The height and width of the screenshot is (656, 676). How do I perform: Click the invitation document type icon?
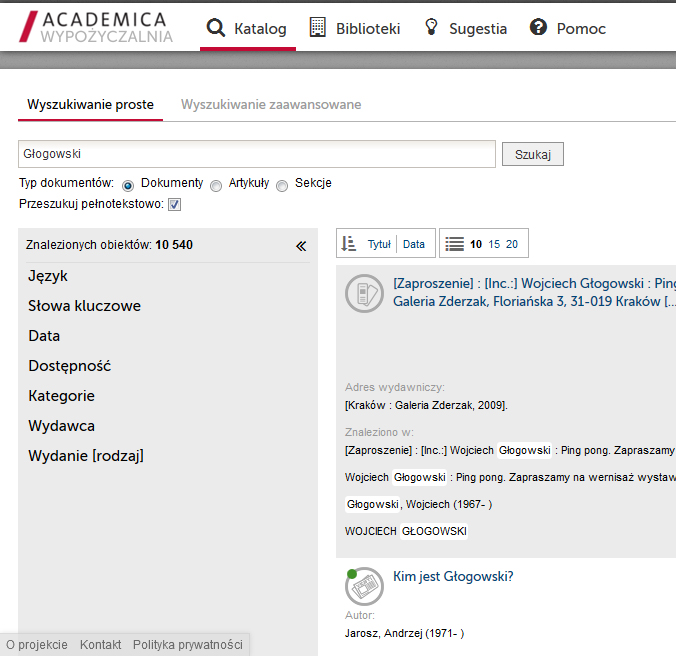pyautogui.click(x=364, y=292)
